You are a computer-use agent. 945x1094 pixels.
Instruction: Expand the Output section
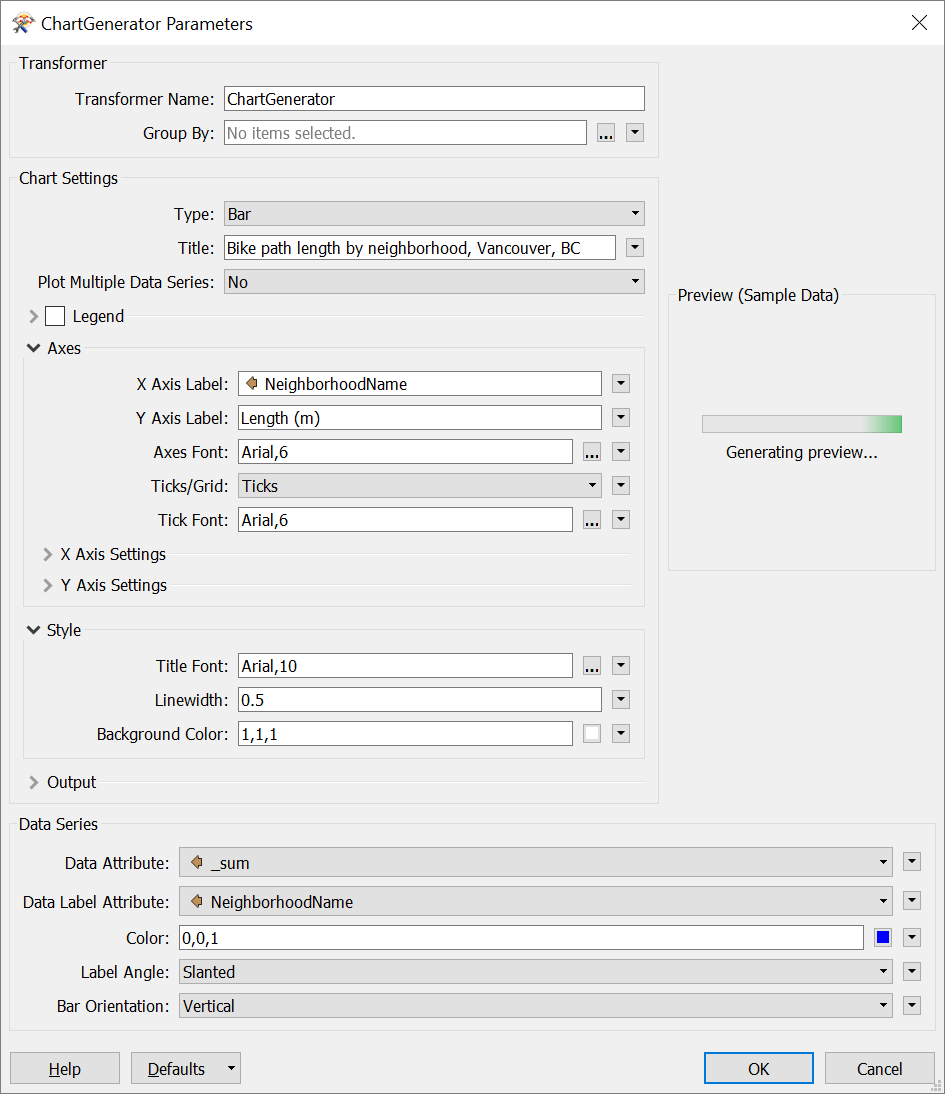tap(34, 783)
